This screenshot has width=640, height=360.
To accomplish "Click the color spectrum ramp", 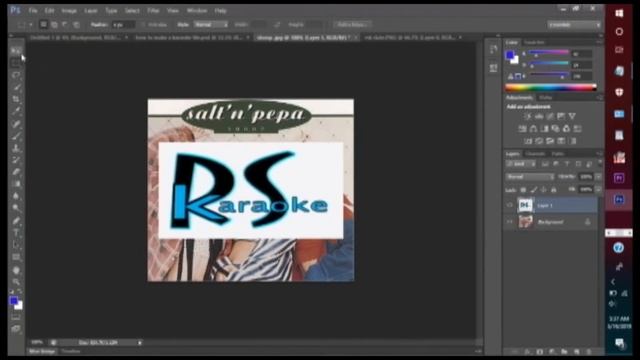I will (551, 87).
